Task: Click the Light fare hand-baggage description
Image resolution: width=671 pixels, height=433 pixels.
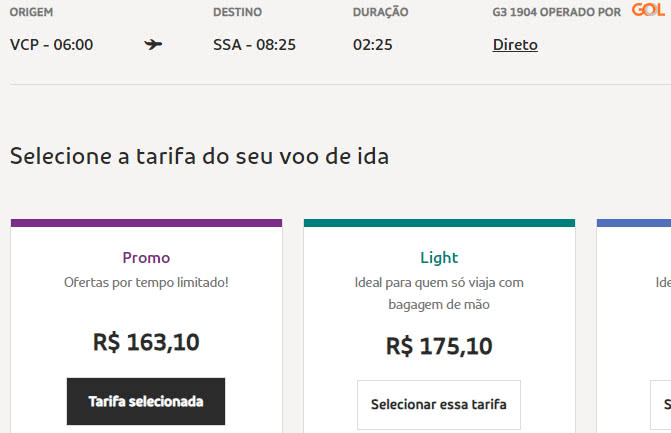Action: point(439,293)
